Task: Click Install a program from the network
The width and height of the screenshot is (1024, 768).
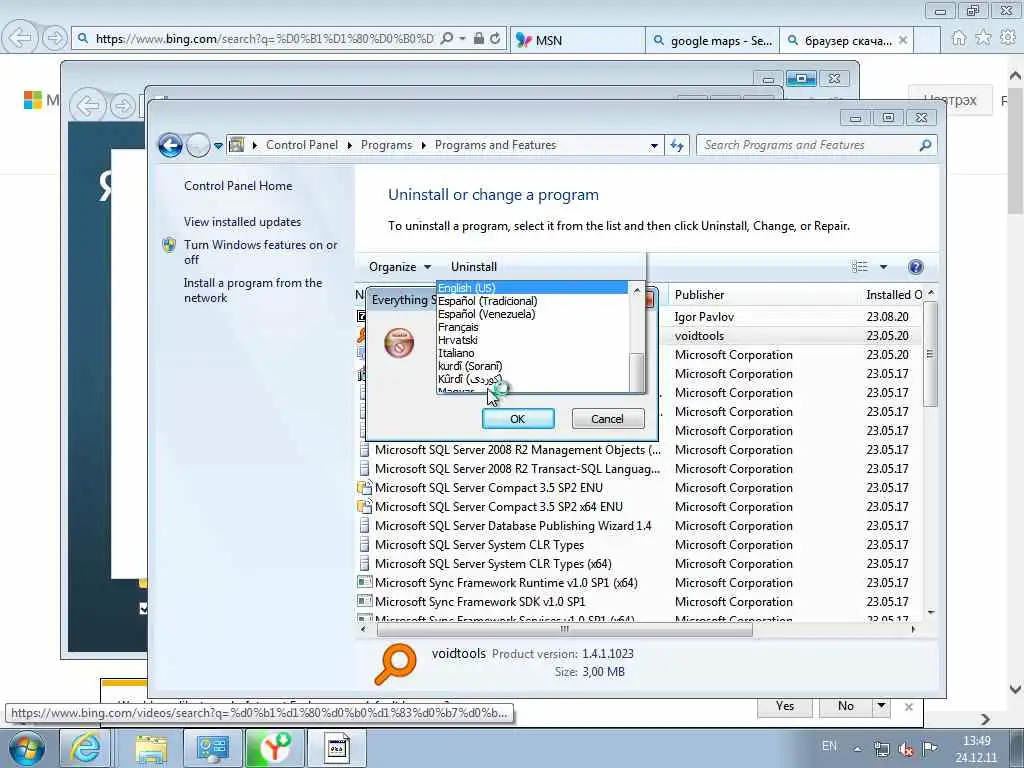Action: coord(253,290)
